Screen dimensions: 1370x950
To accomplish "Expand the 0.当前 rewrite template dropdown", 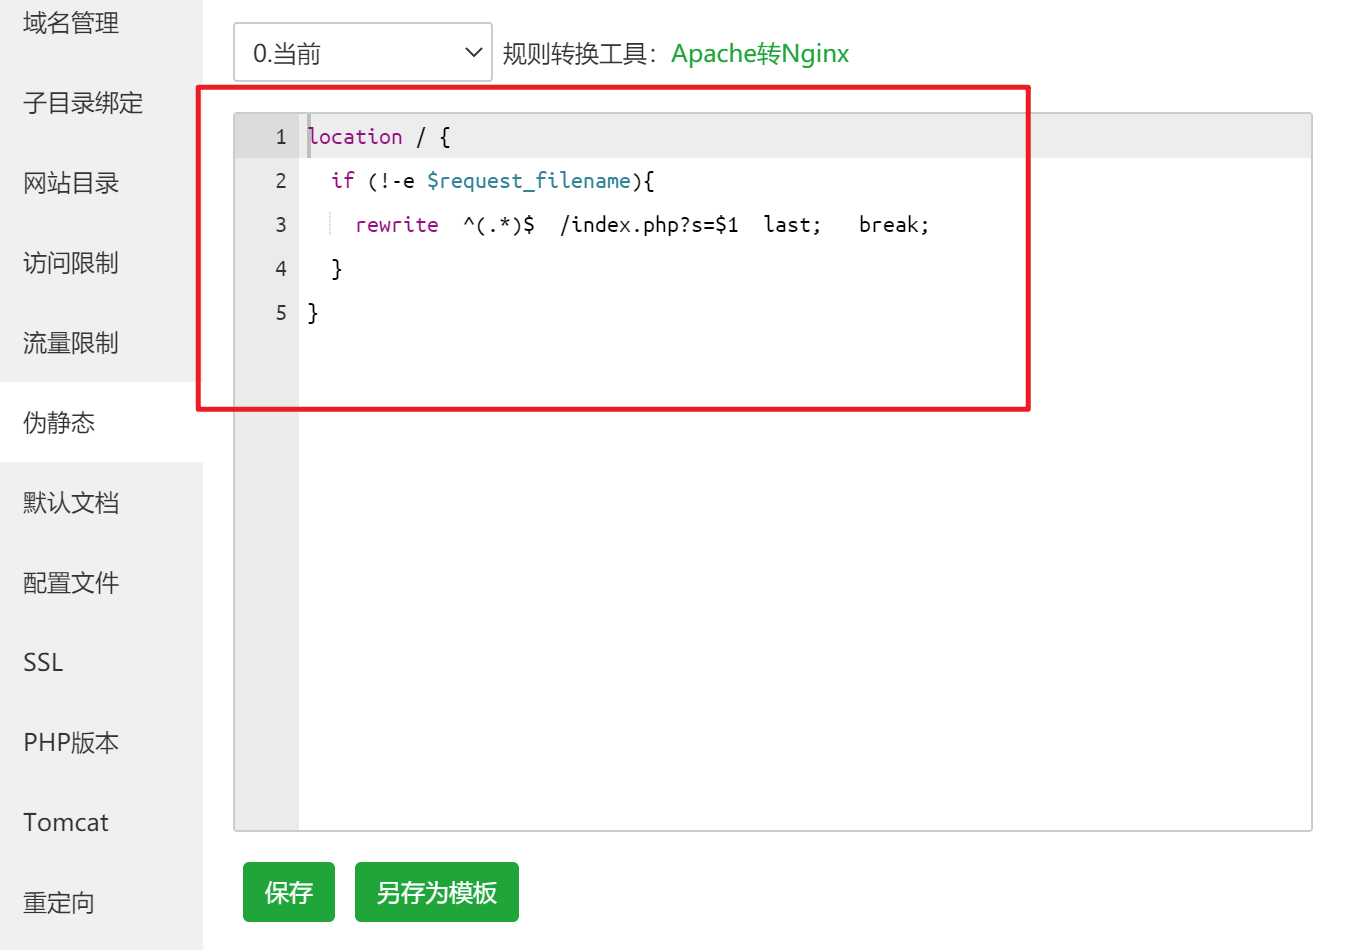I will pyautogui.click(x=363, y=52).
